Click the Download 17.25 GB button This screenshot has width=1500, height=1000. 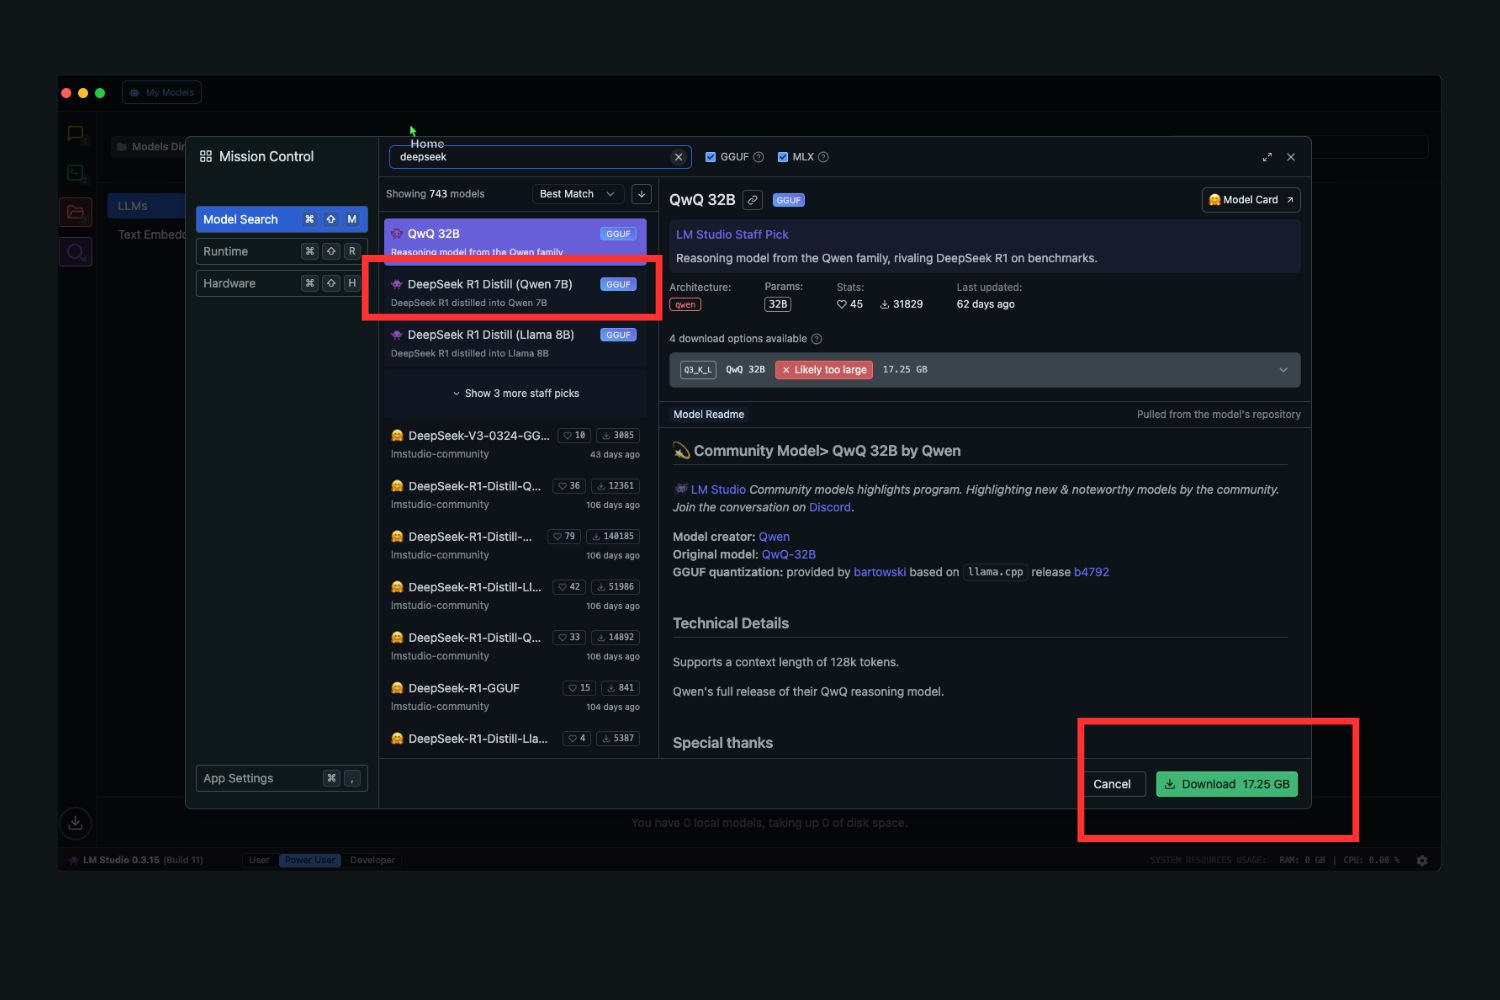pos(1227,784)
